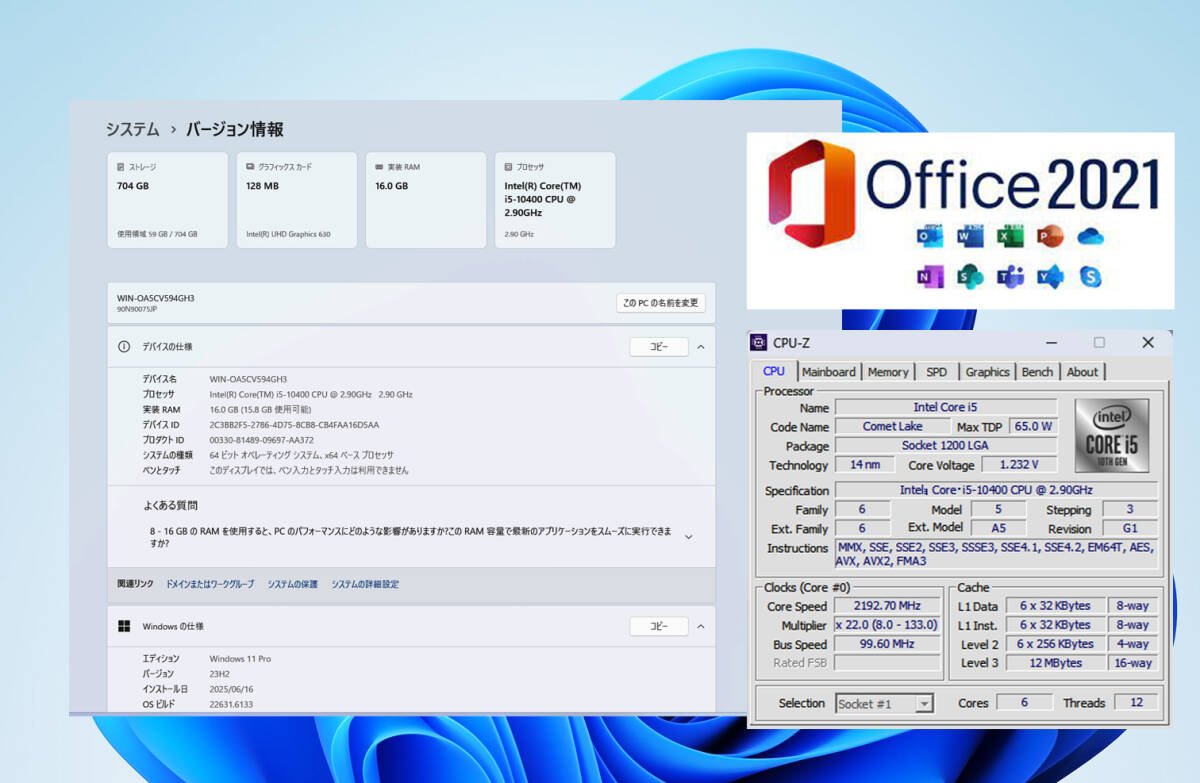The width and height of the screenshot is (1200, 783).
Task: Click the Excel icon in Office banner
Action: [1010, 237]
